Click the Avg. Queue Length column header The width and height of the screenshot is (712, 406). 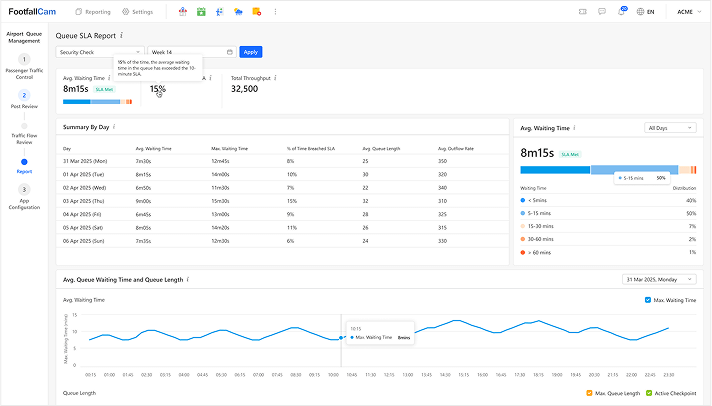(x=381, y=149)
